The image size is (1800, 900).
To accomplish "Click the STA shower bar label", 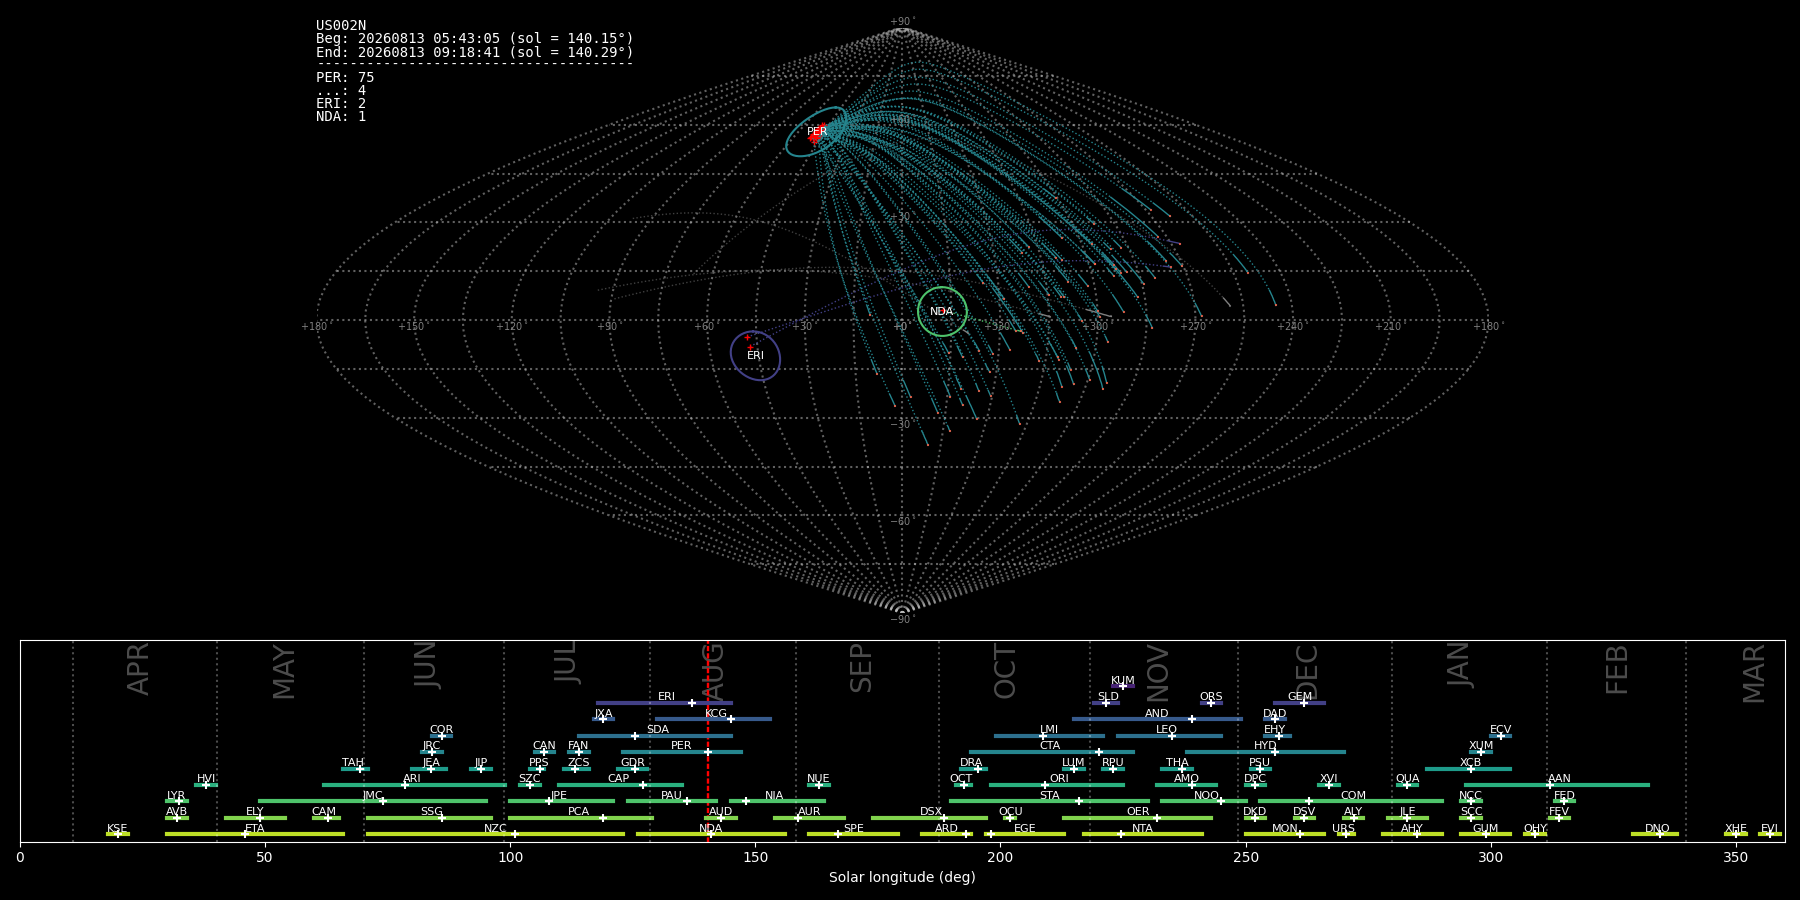I will 1049,796.
